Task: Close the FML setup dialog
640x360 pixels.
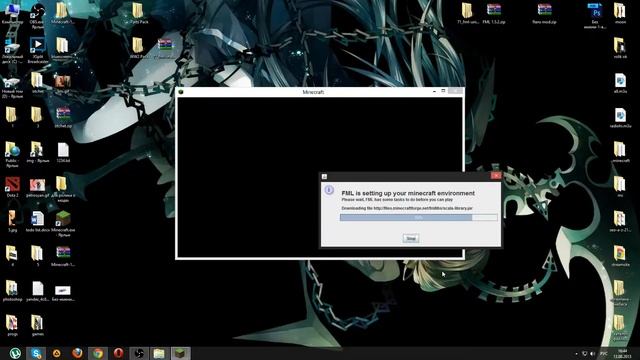Action: coord(496,176)
